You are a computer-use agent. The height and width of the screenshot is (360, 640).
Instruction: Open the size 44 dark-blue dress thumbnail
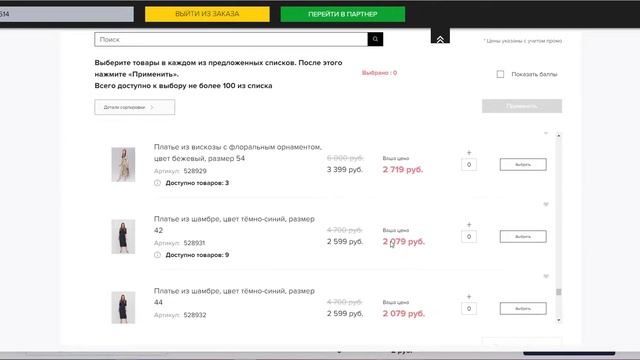click(x=123, y=308)
